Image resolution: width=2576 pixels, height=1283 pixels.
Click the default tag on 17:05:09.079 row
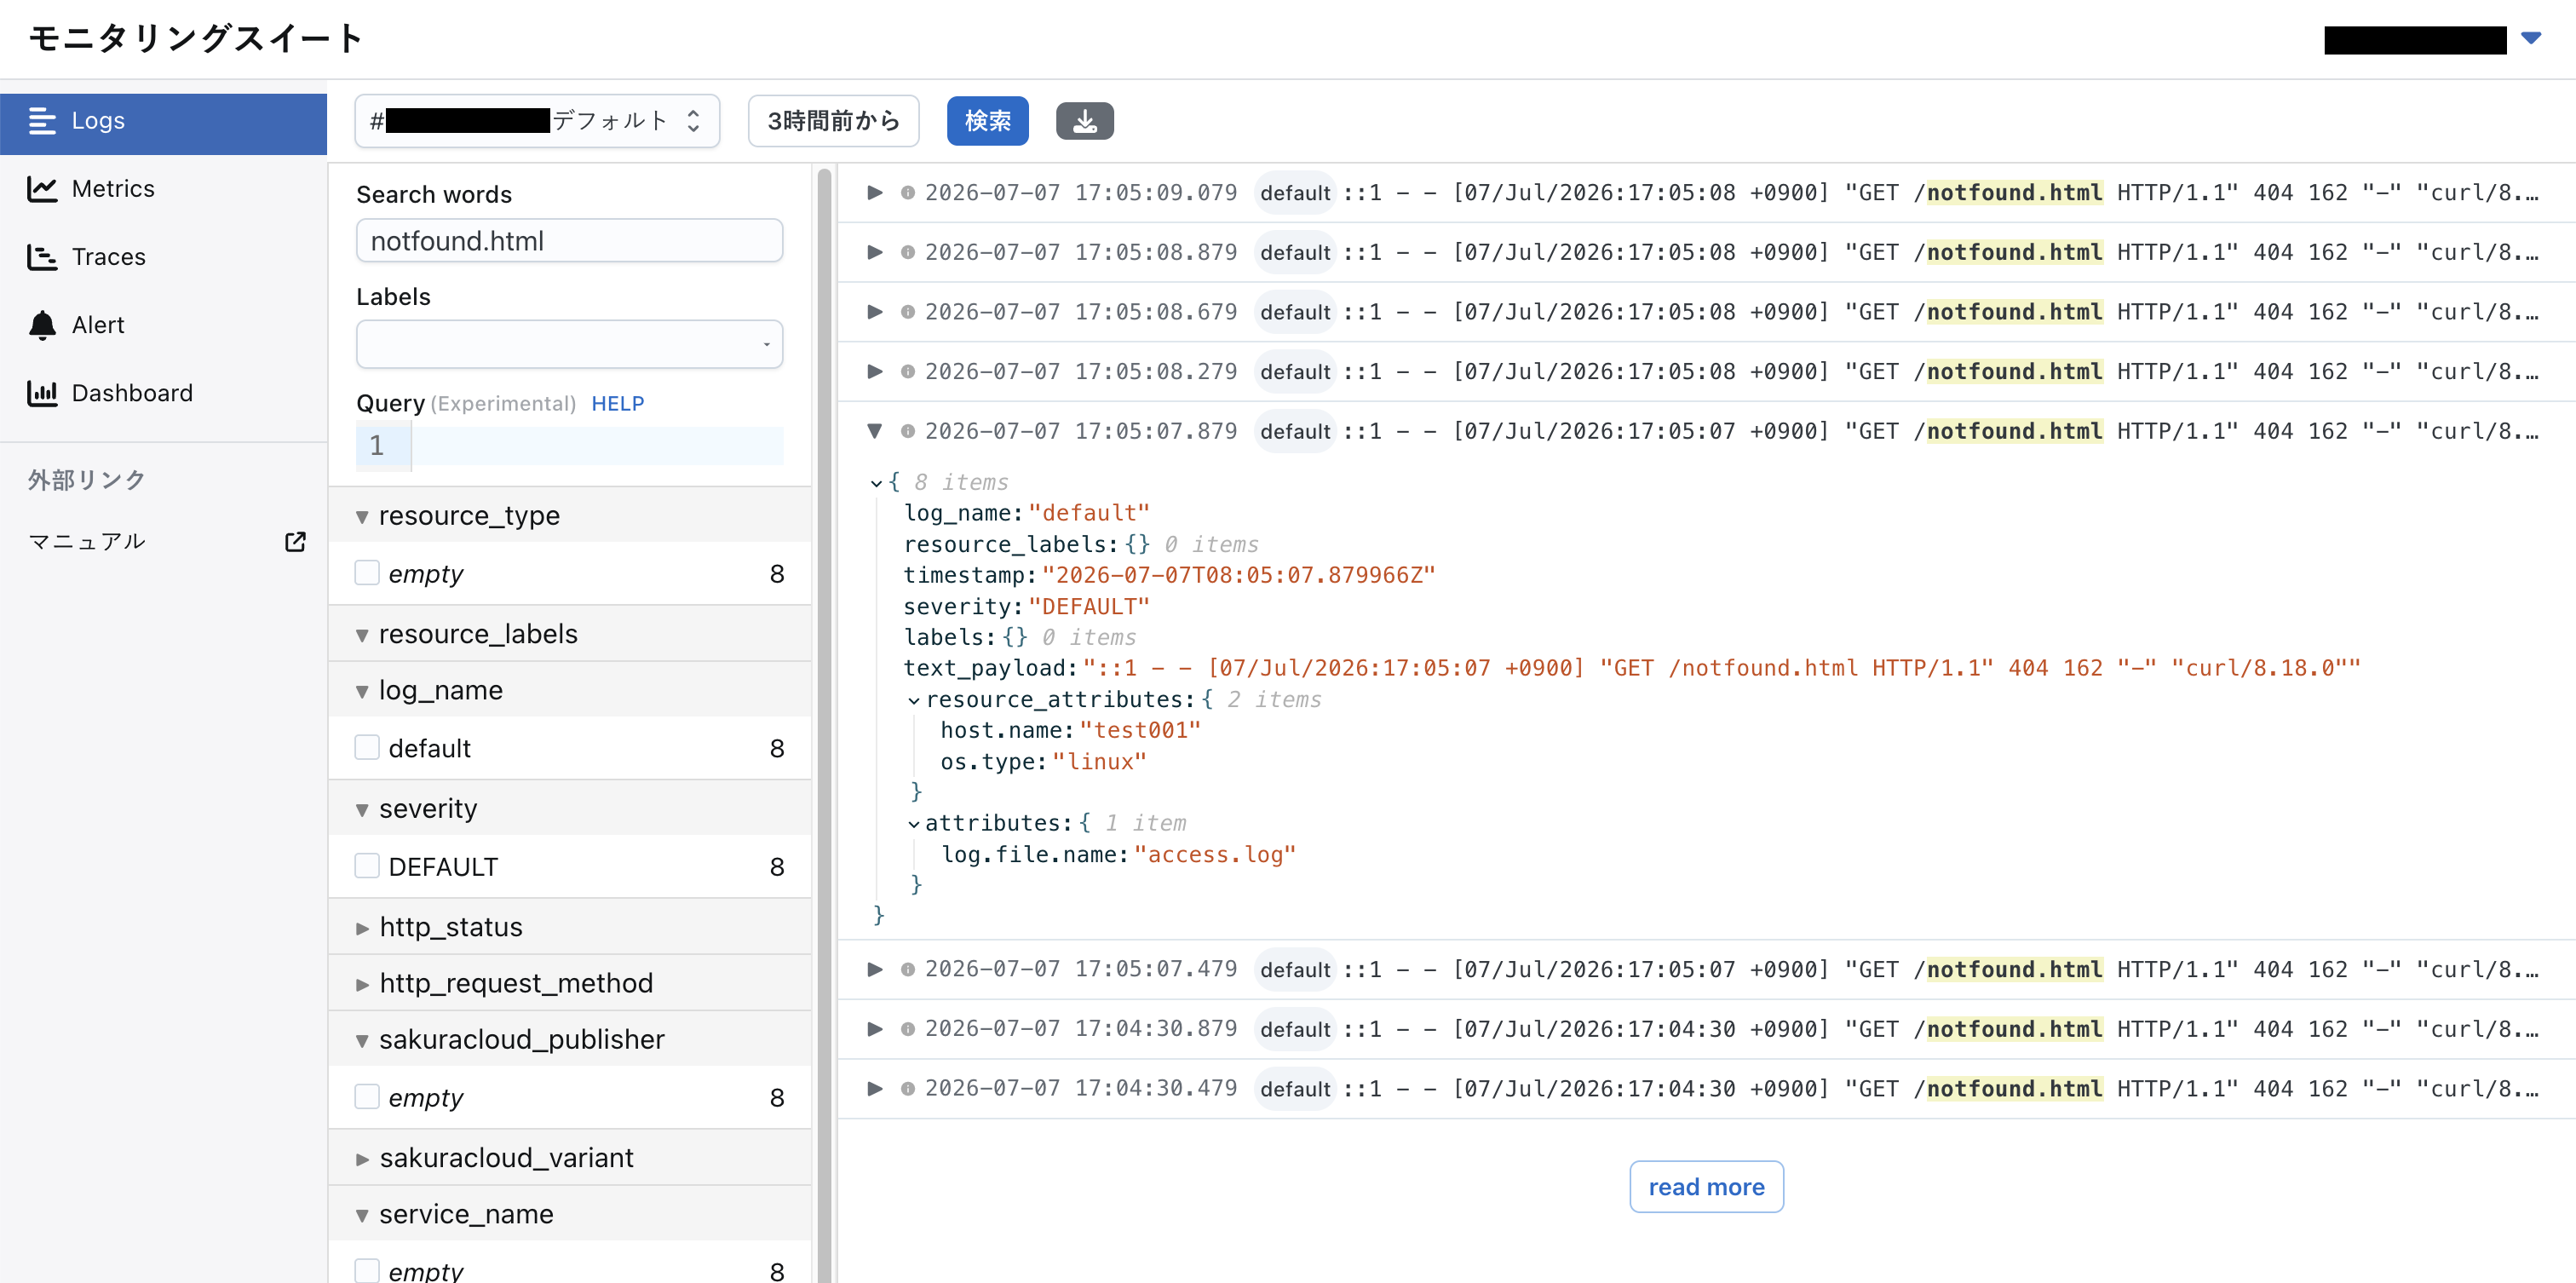1295,193
